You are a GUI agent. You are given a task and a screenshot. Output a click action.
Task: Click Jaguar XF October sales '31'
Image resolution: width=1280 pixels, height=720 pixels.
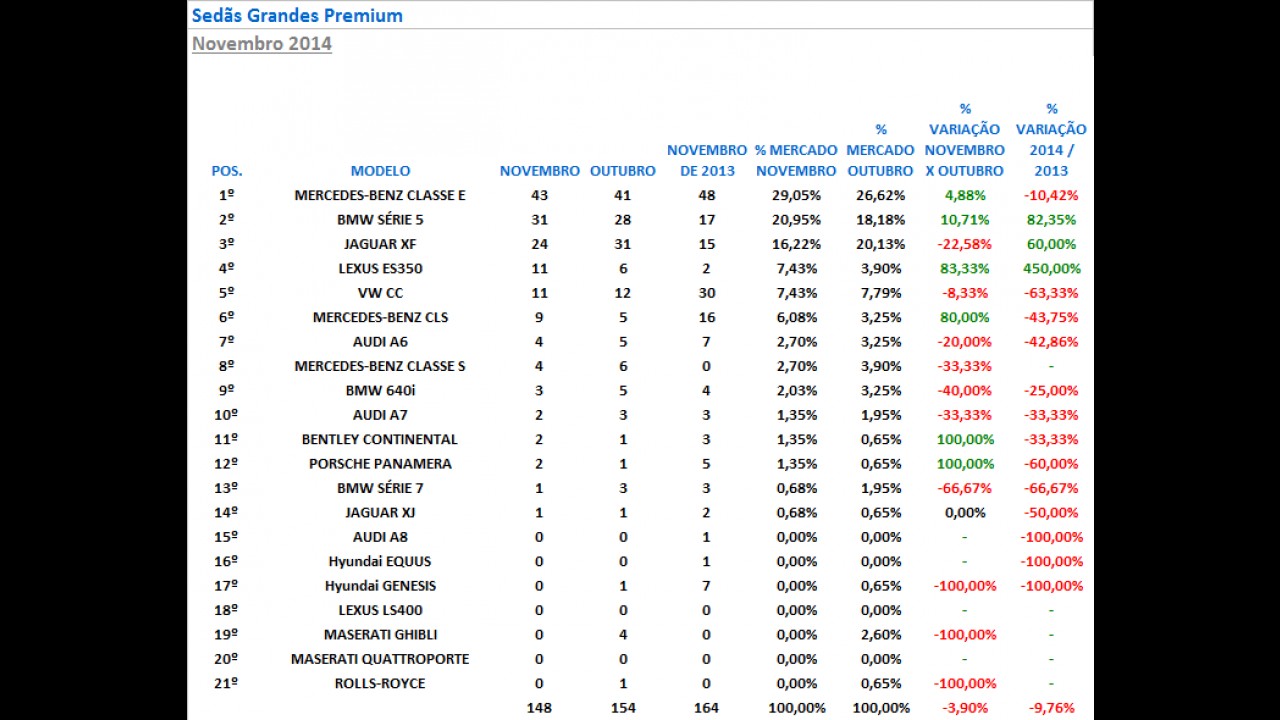click(623, 244)
